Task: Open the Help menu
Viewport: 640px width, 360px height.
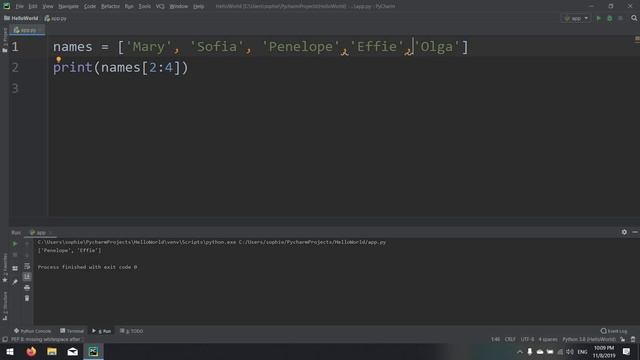Action: coord(198,7)
